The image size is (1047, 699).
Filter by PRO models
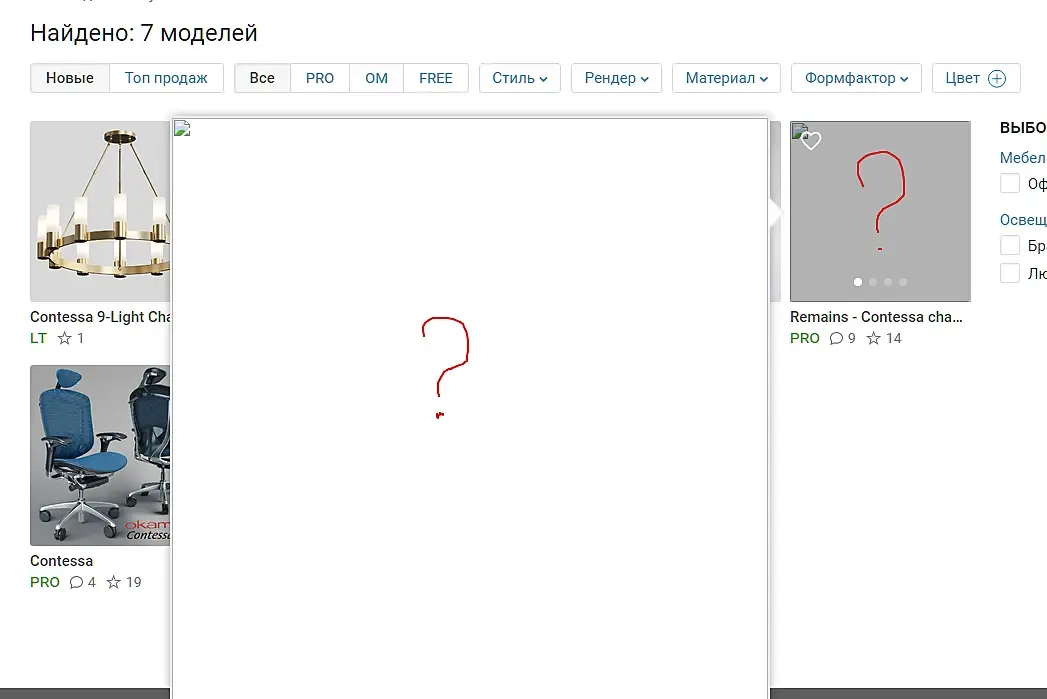coord(320,78)
